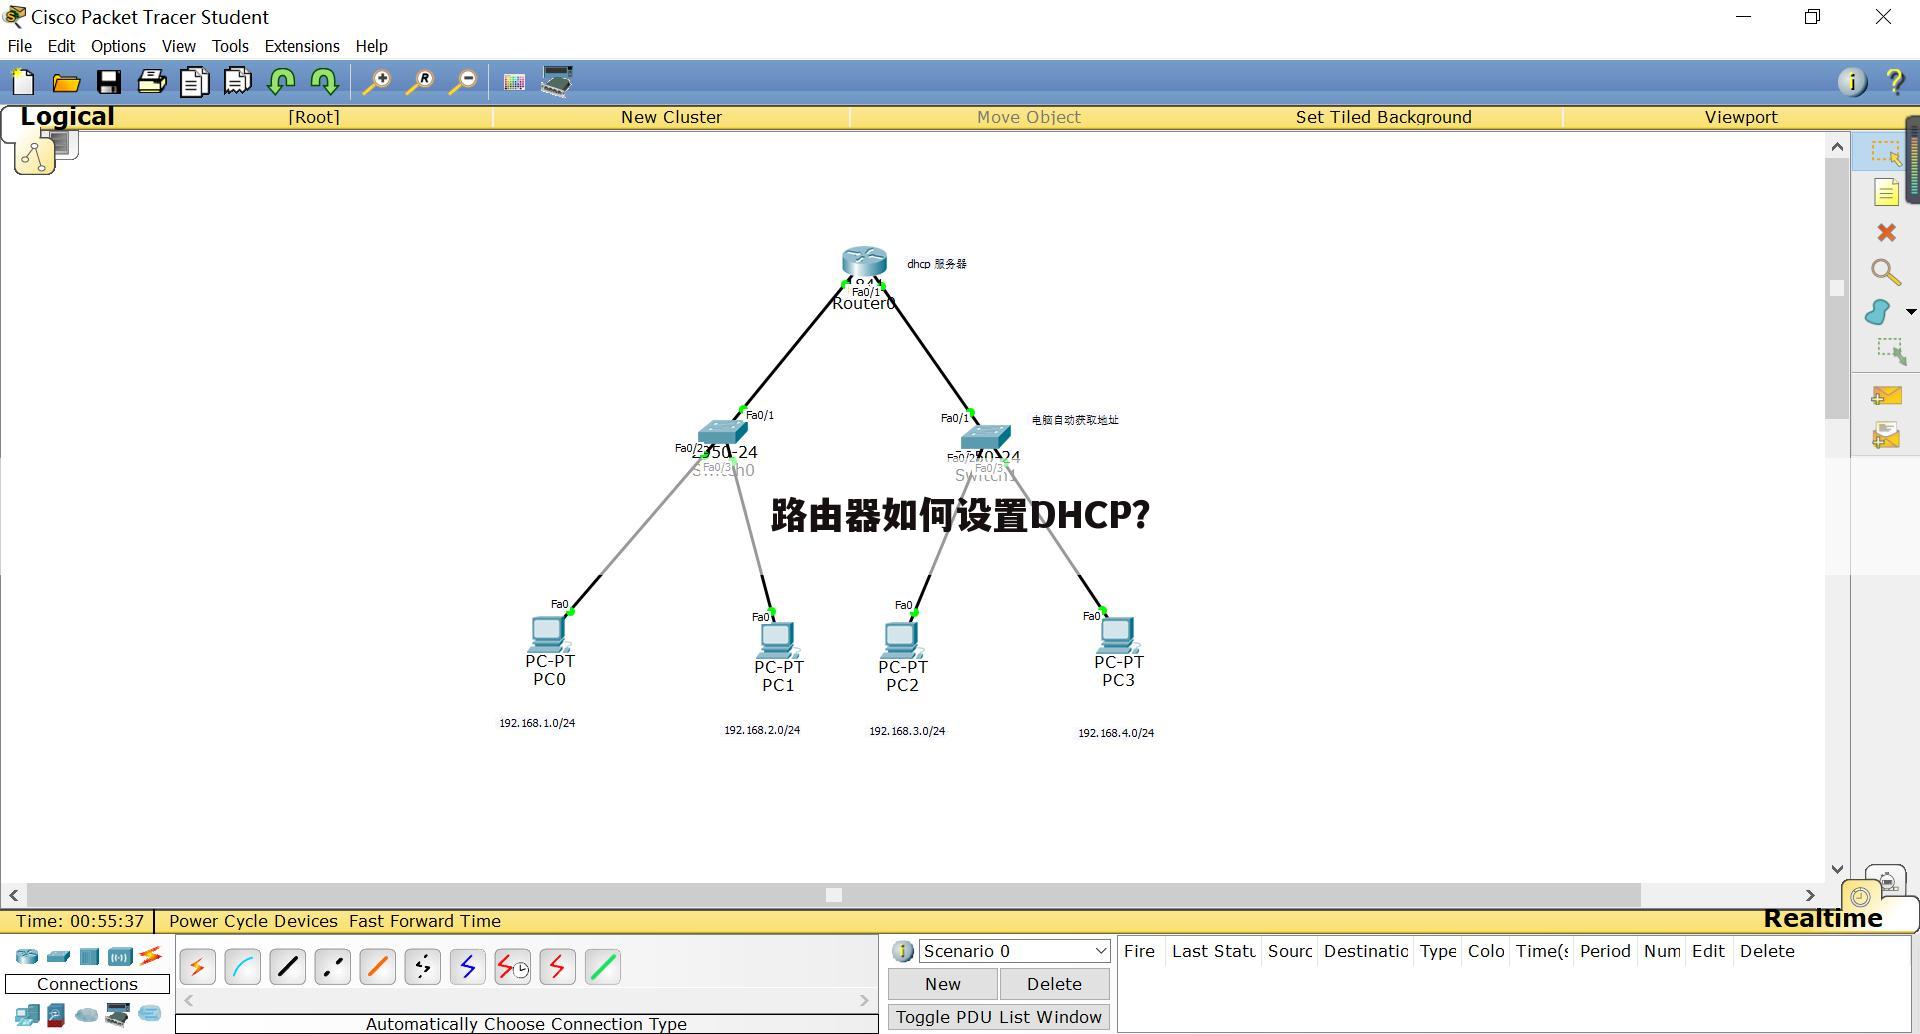Click Delete scenario button
Viewport: 1920px width, 1034px height.
point(1054,984)
